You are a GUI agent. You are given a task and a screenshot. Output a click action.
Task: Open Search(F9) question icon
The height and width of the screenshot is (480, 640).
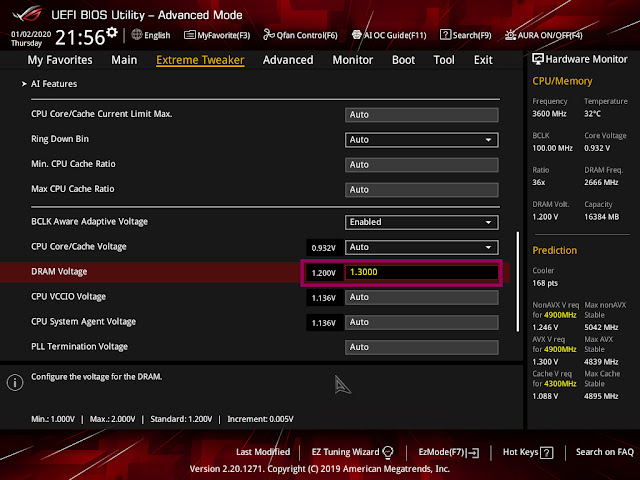click(x=445, y=35)
